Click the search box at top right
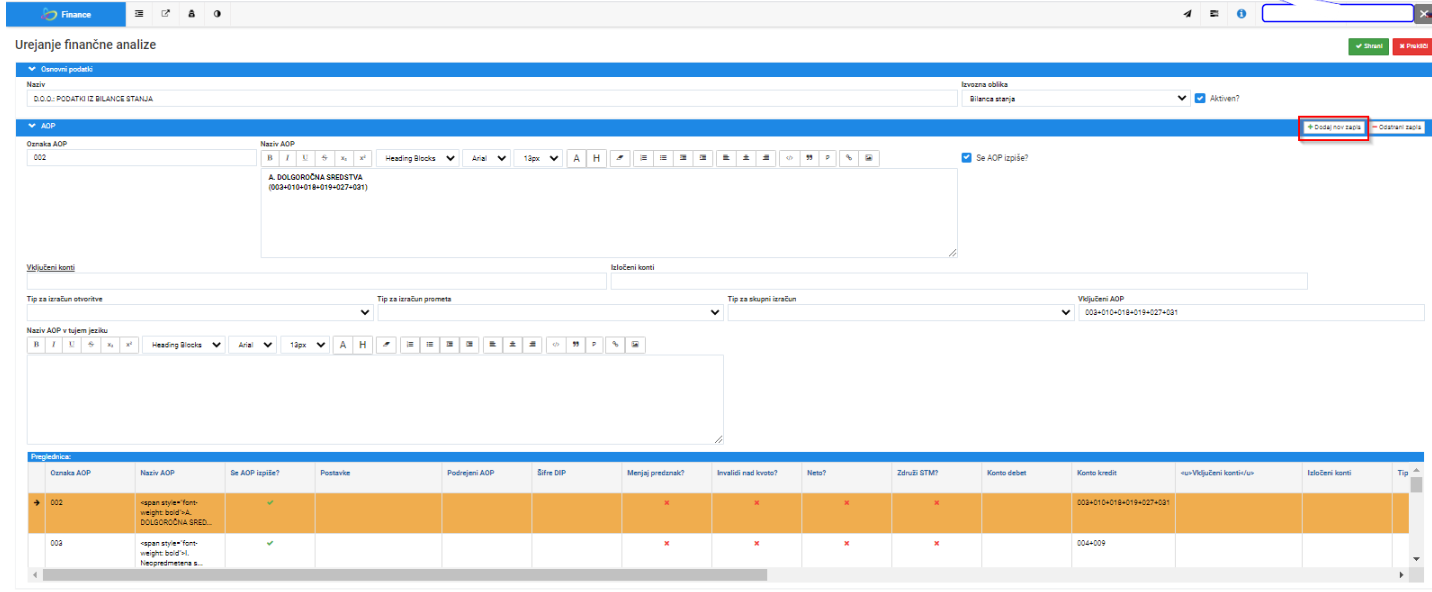This screenshot has width=1432, height=592. point(1337,14)
